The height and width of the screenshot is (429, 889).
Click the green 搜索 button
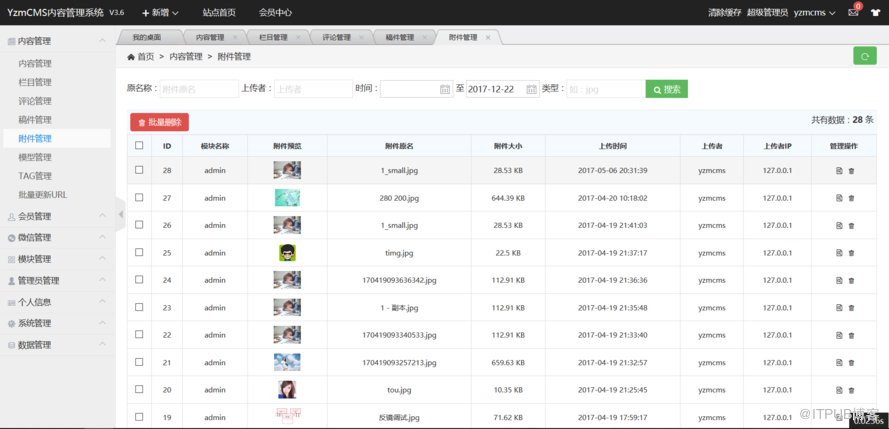point(667,89)
